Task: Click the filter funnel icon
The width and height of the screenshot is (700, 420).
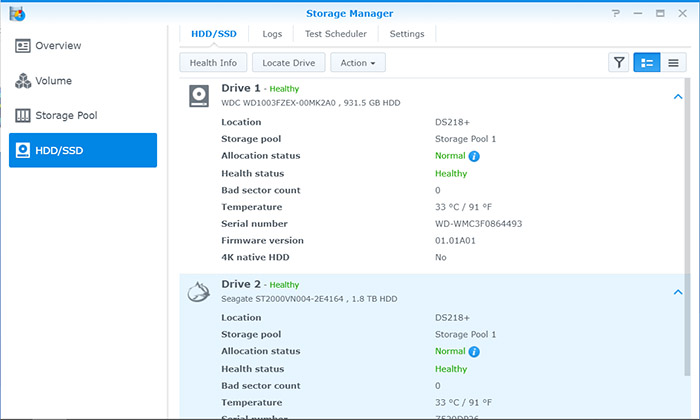Action: [619, 62]
